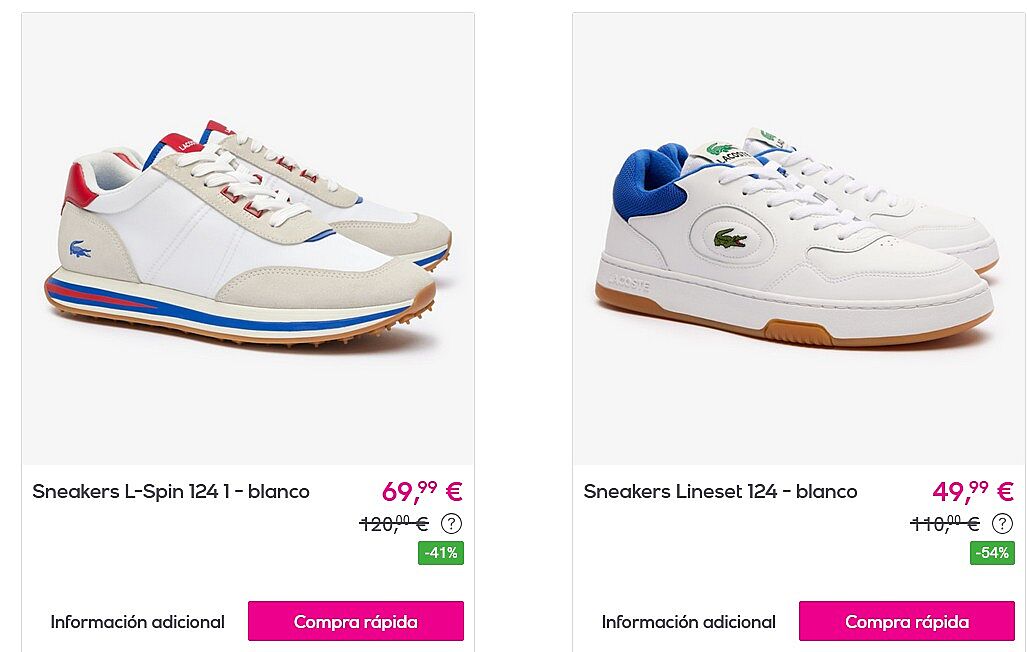Open L-Spin 124 1 sneaker product image
The height and width of the screenshot is (652, 1027).
pos(248,239)
